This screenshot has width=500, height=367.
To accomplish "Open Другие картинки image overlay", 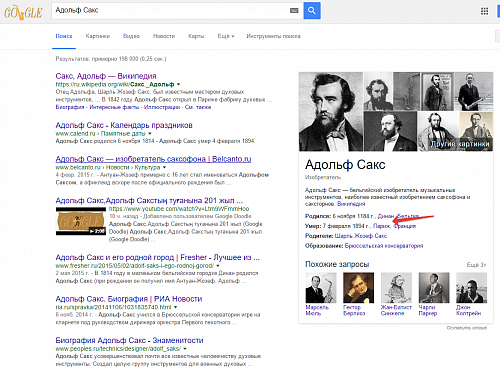I will (460, 144).
